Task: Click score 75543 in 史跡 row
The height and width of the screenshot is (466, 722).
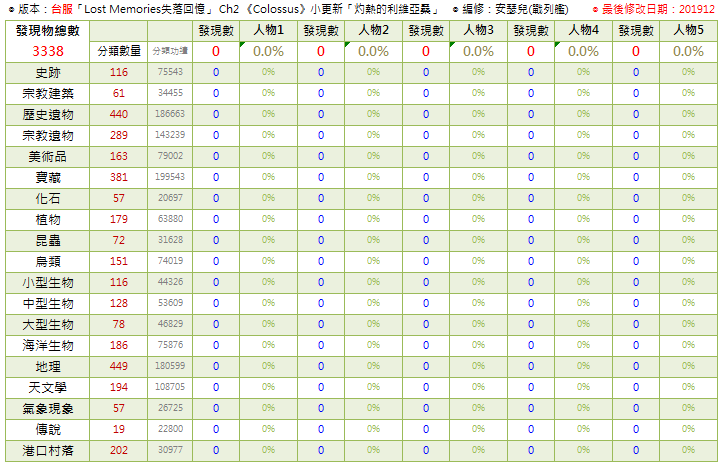Action: tap(170, 72)
